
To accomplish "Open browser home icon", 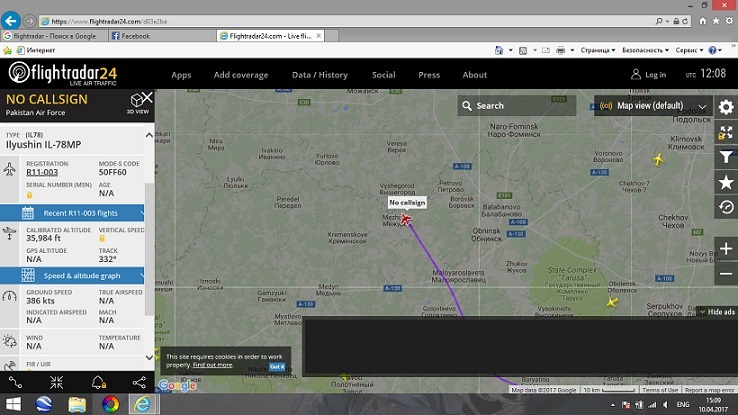I will (x=702, y=21).
